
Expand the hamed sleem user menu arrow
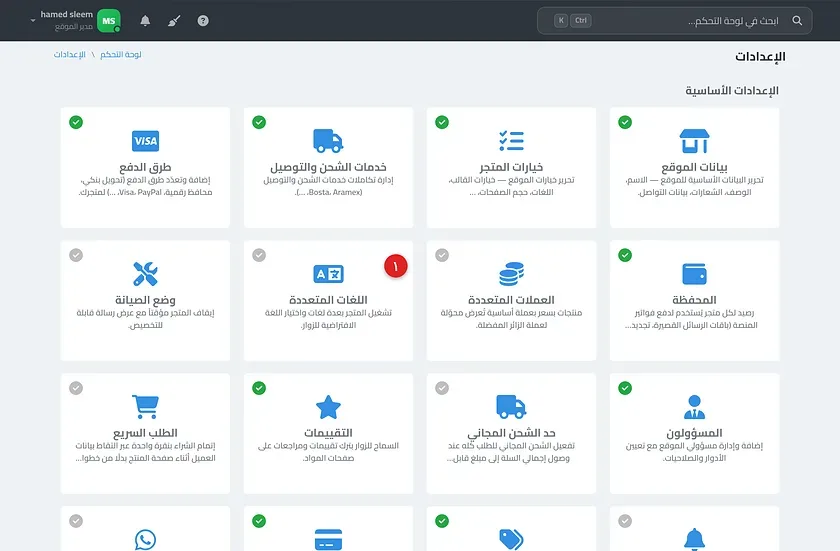(33, 20)
